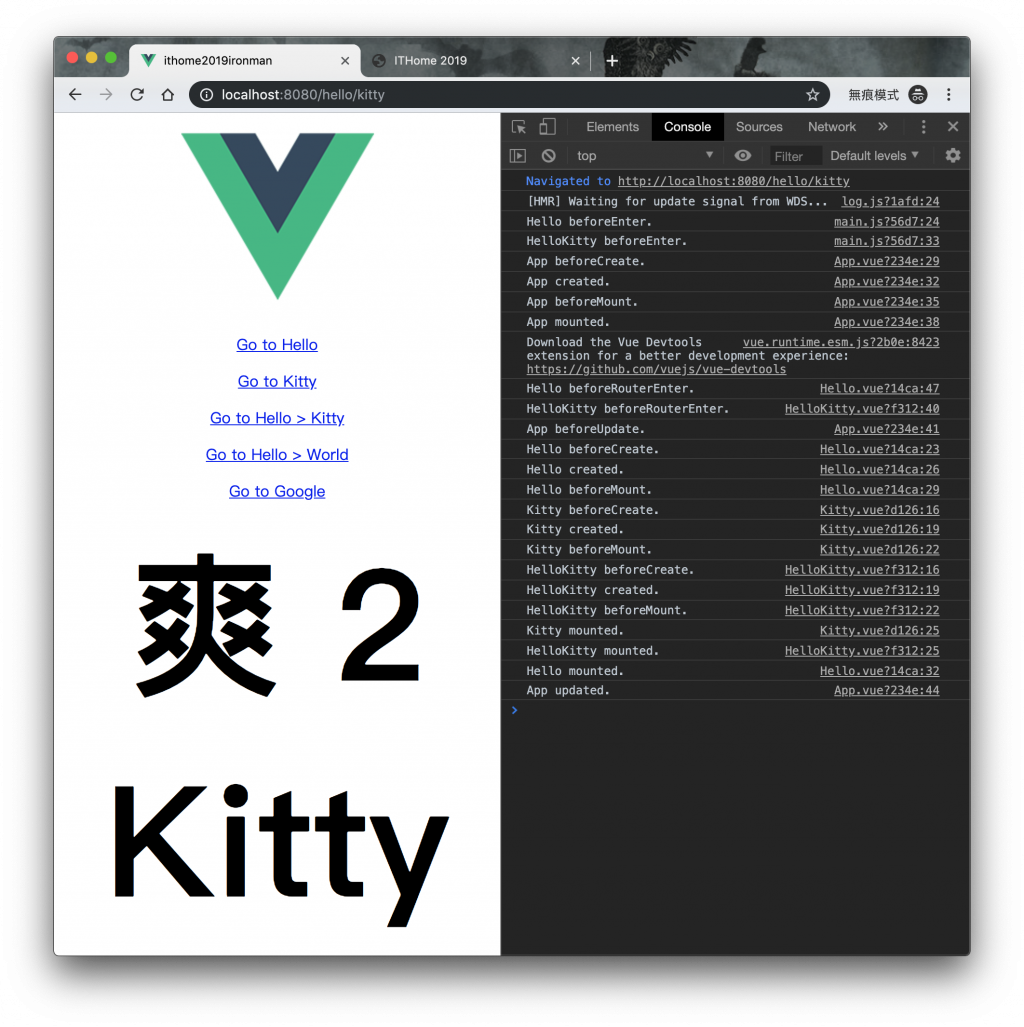Open the vue-devtools GitHub link
1024x1027 pixels.
[656, 369]
